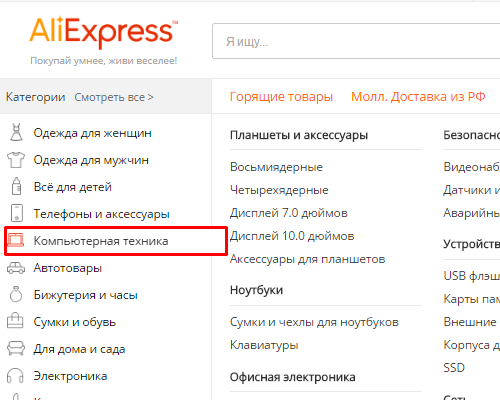Screen dimensions: 500x400
Task: Open the 'USB флэш' link
Action: click(x=471, y=276)
